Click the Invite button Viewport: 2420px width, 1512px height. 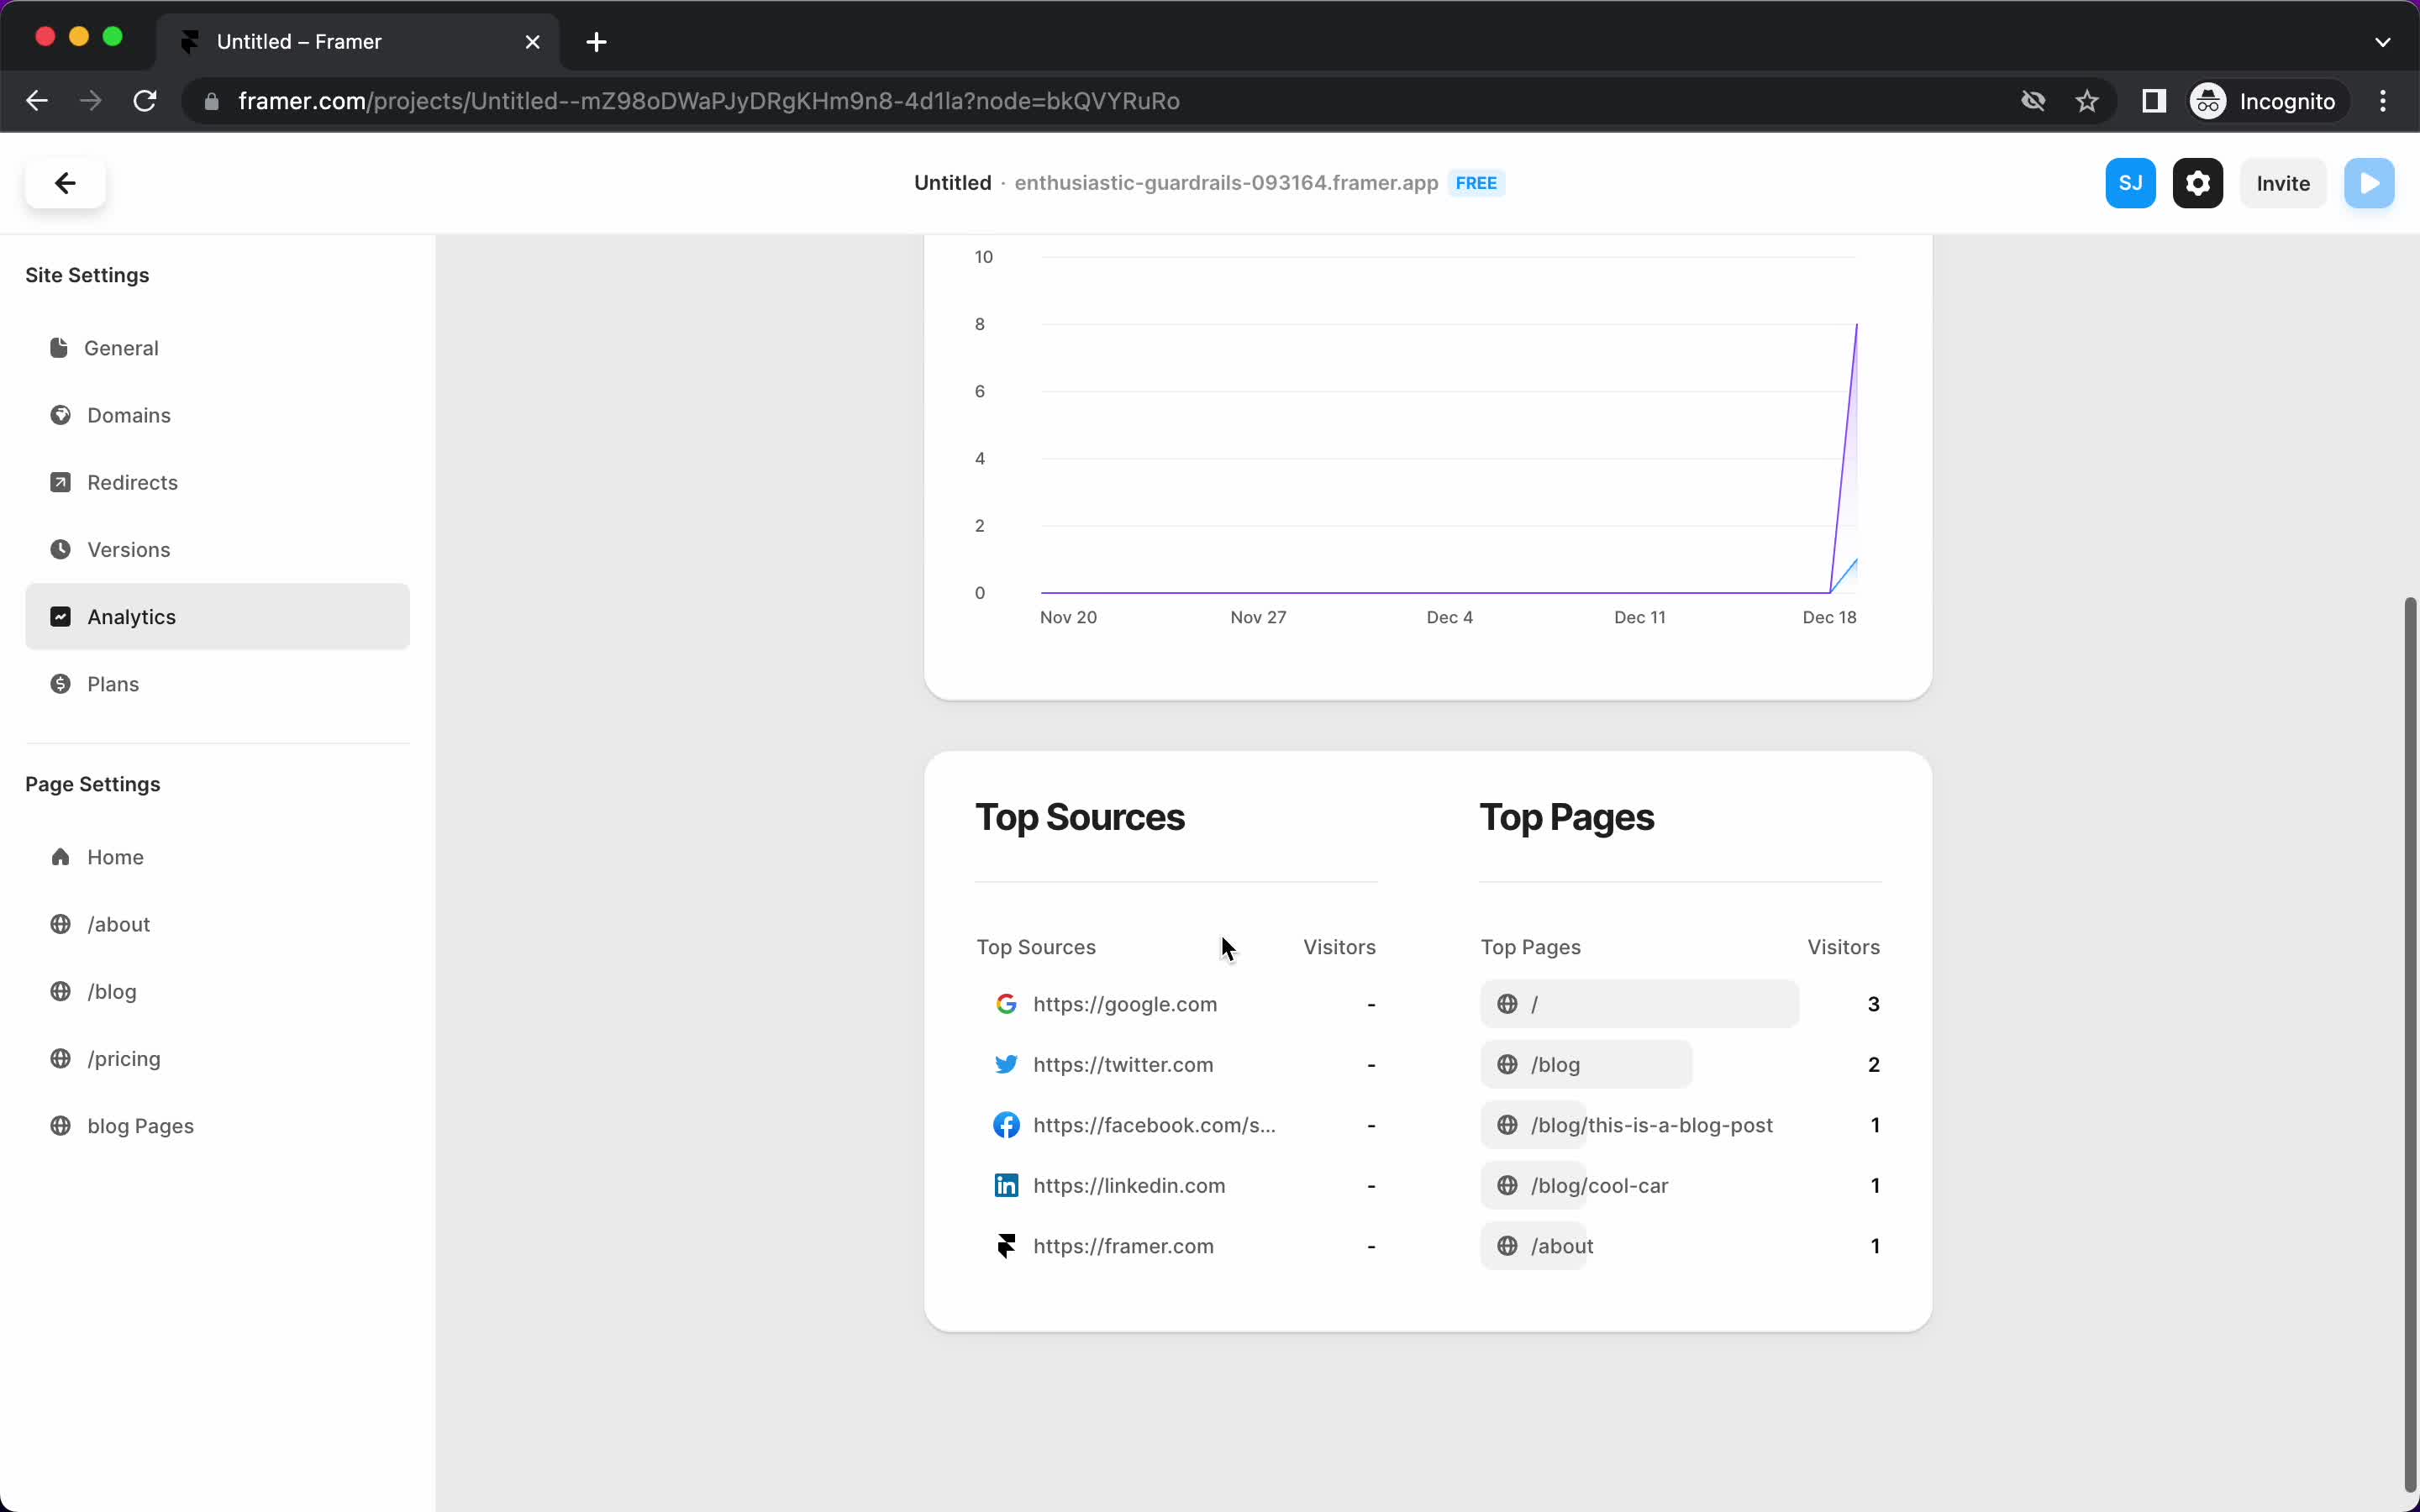point(2284,183)
